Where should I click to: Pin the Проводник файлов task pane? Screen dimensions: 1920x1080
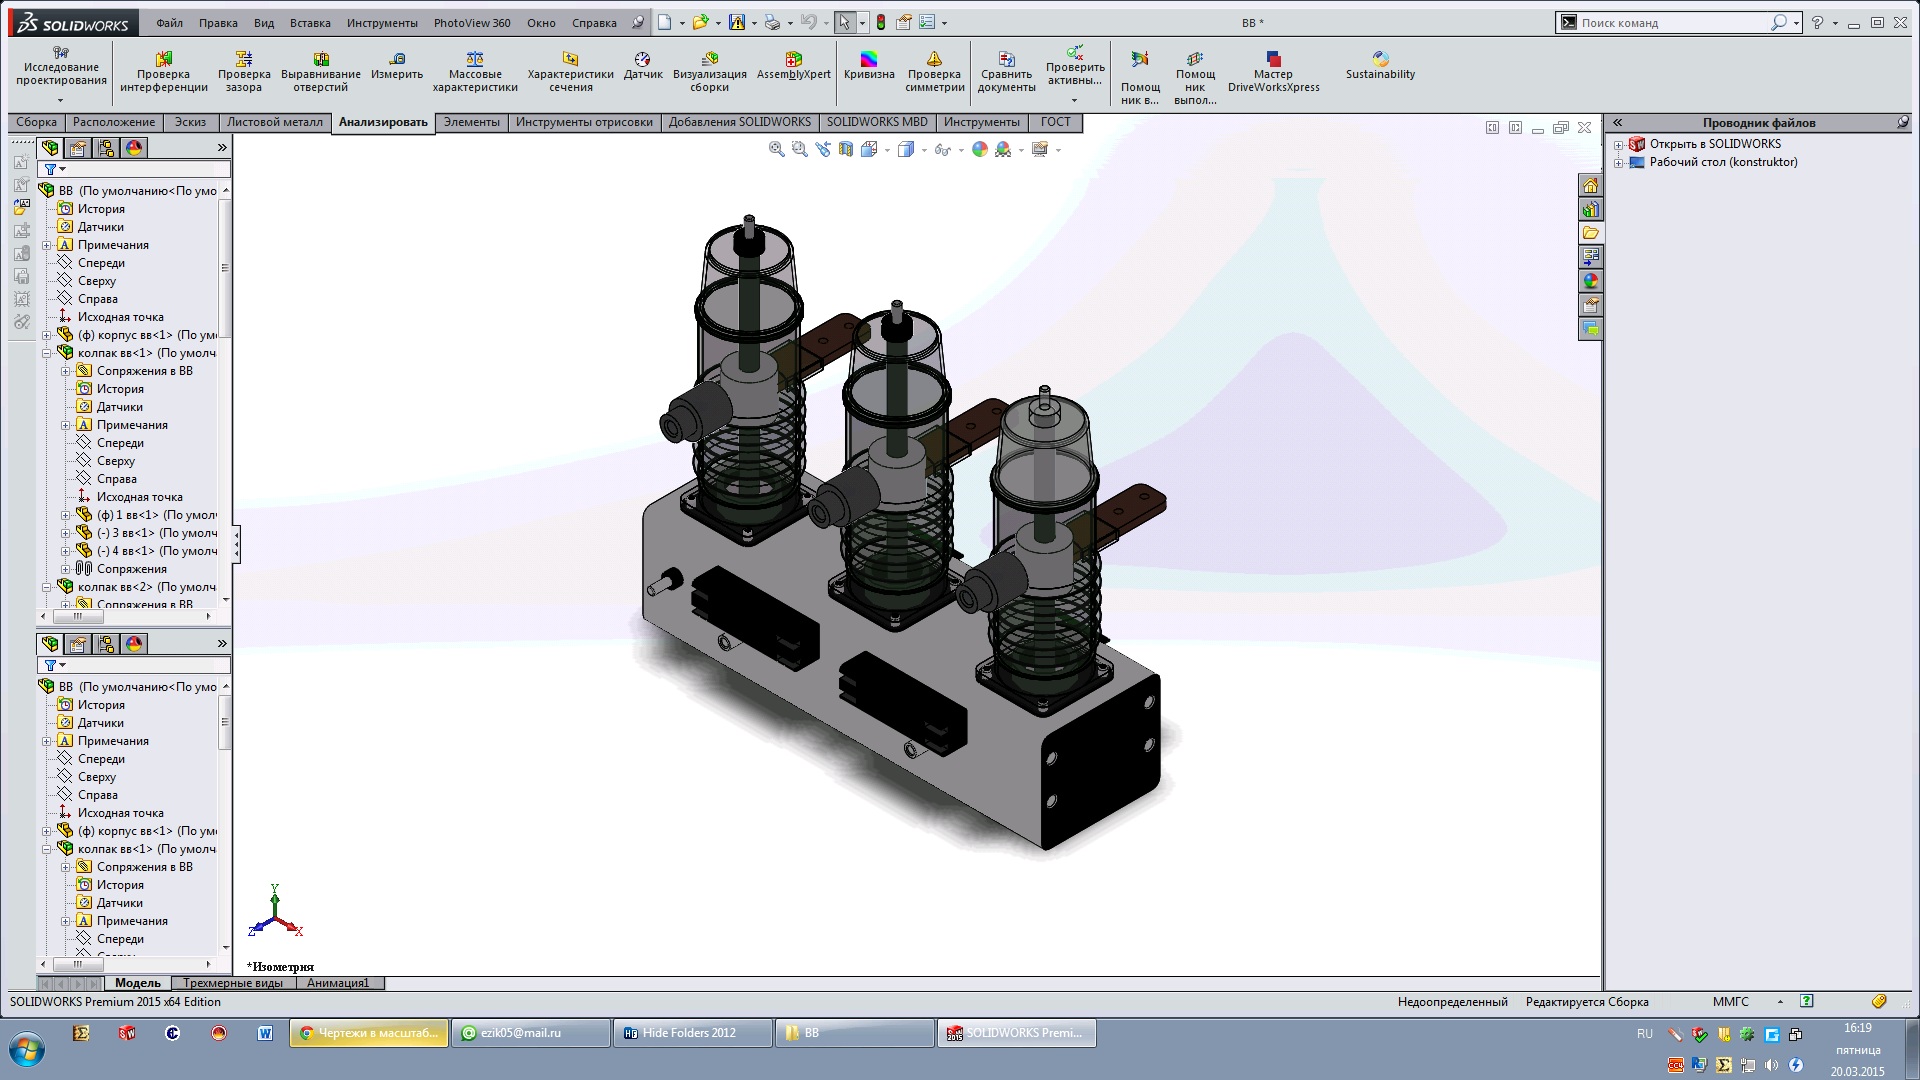tap(1903, 122)
